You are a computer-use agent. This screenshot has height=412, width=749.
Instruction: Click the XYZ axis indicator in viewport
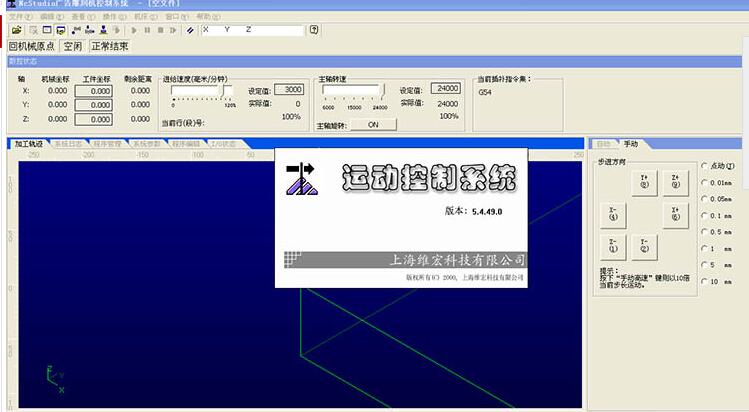(x=55, y=380)
